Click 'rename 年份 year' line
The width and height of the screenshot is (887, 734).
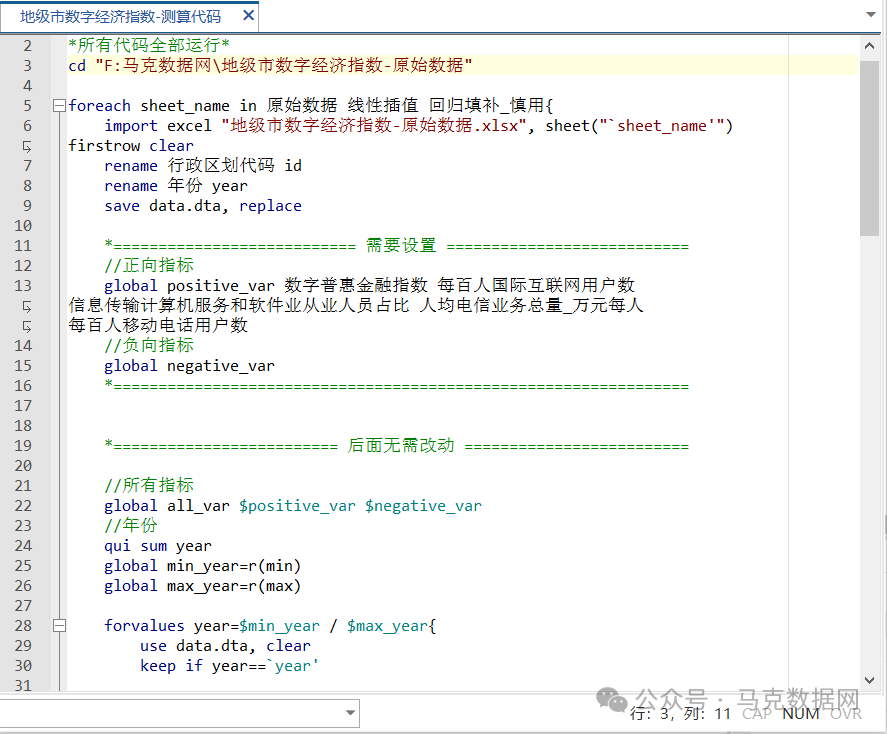point(176,185)
